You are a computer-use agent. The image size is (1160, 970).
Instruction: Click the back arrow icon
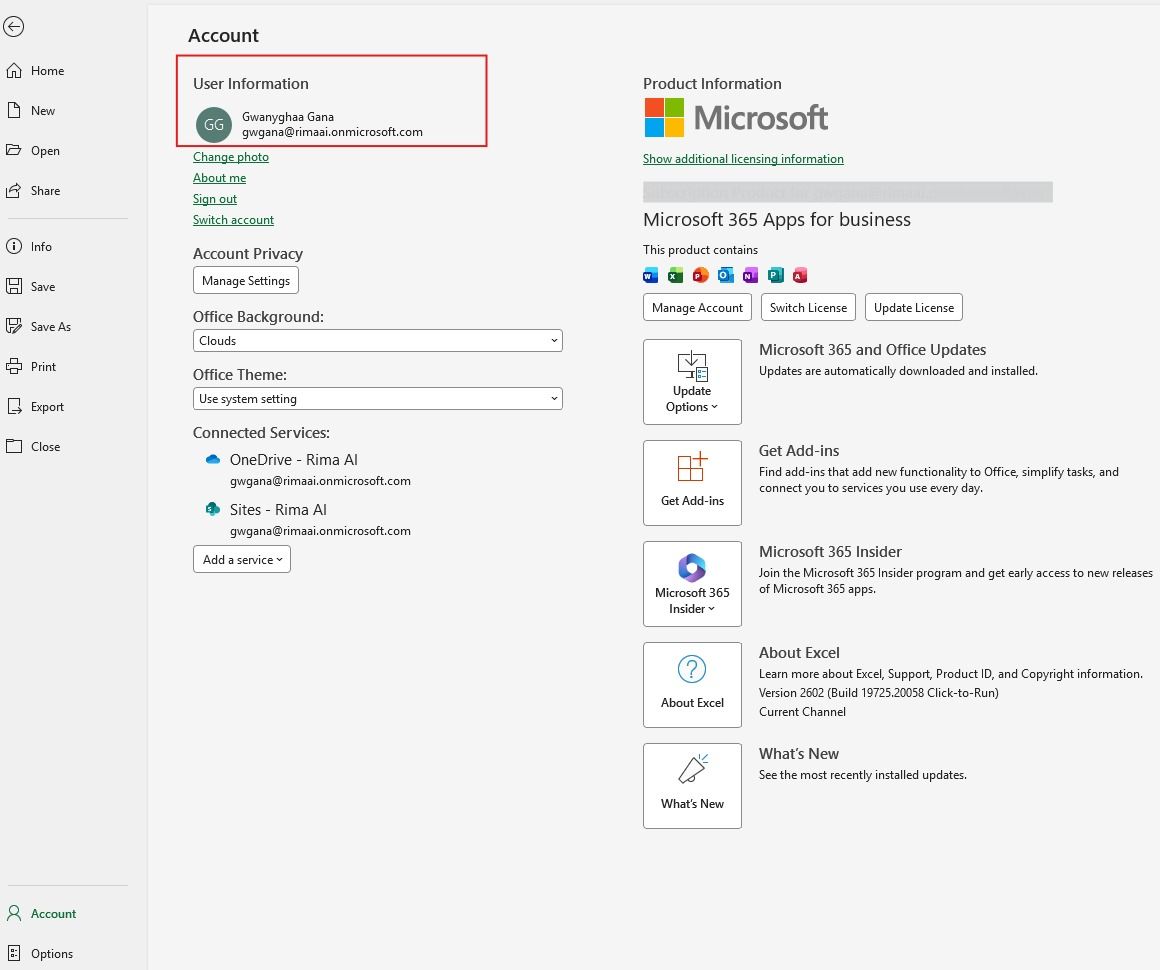14,28
